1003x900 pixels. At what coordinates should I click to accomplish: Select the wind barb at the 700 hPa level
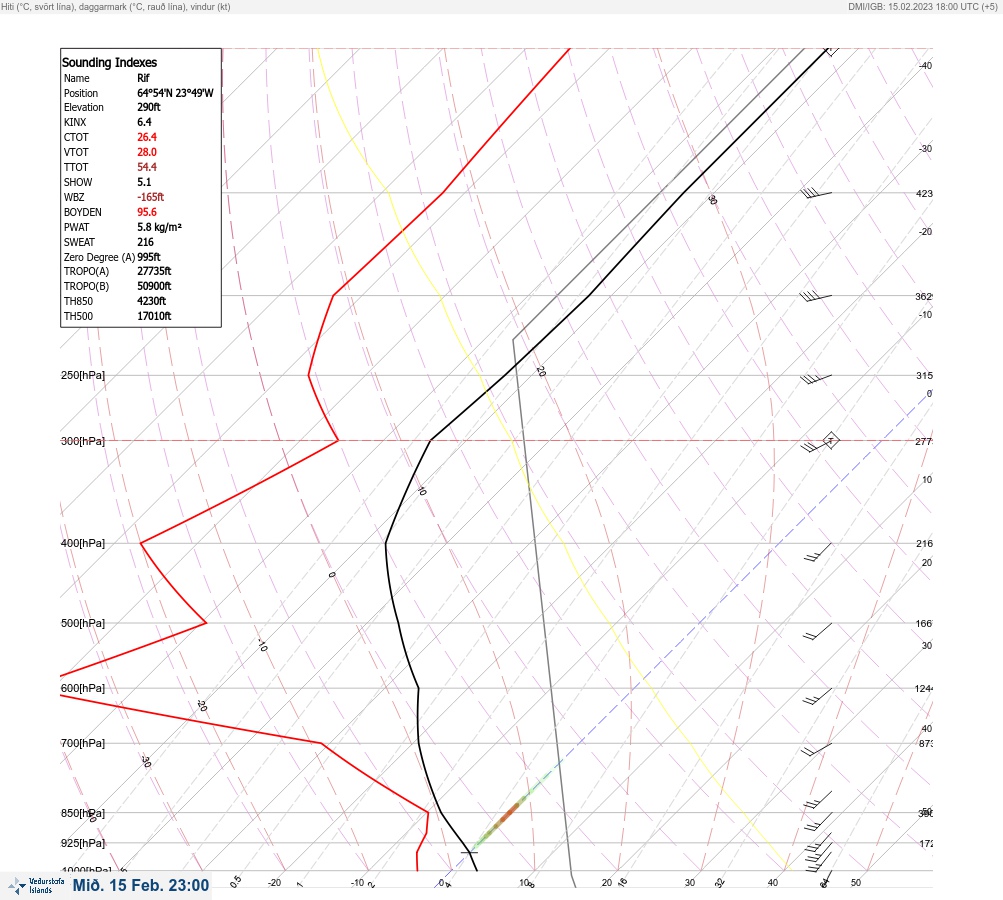pos(816,749)
